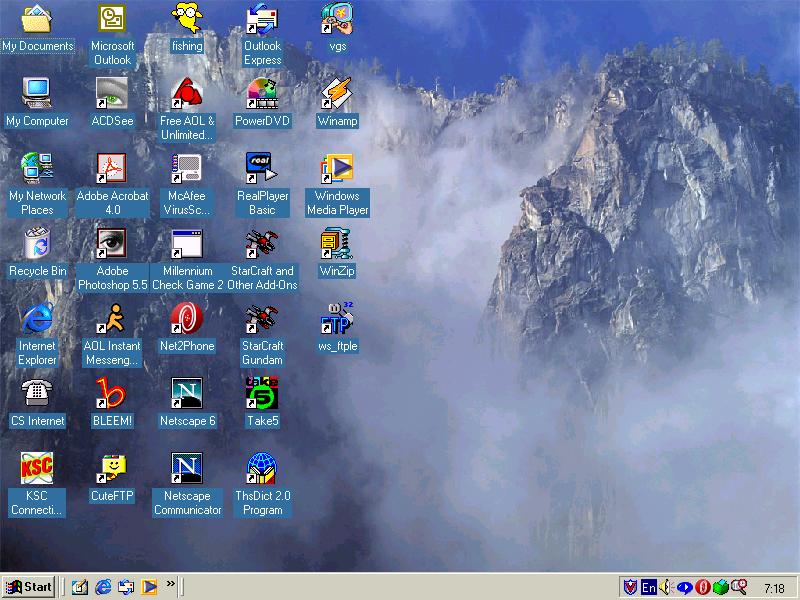Click the magnifier tray icon

(738, 587)
